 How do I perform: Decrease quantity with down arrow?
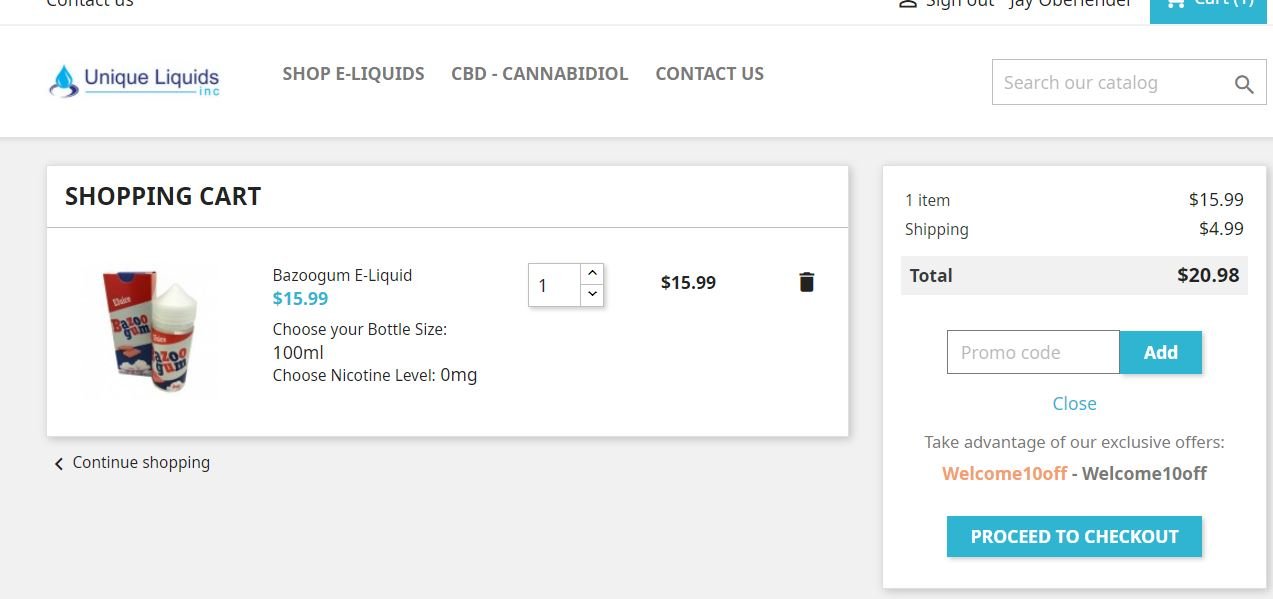[592, 294]
